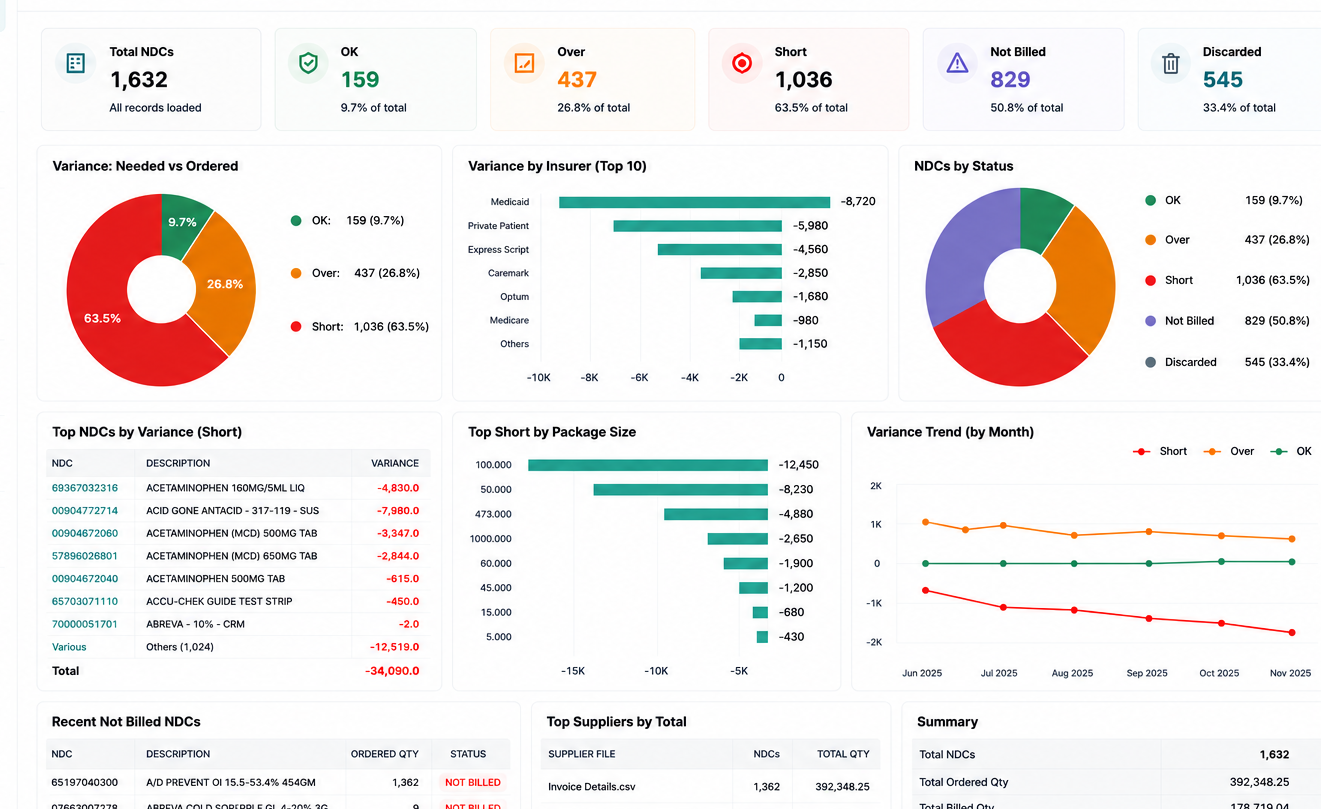Click NDC link 65703071110
Viewport: 1321px width, 809px height.
tap(85, 602)
